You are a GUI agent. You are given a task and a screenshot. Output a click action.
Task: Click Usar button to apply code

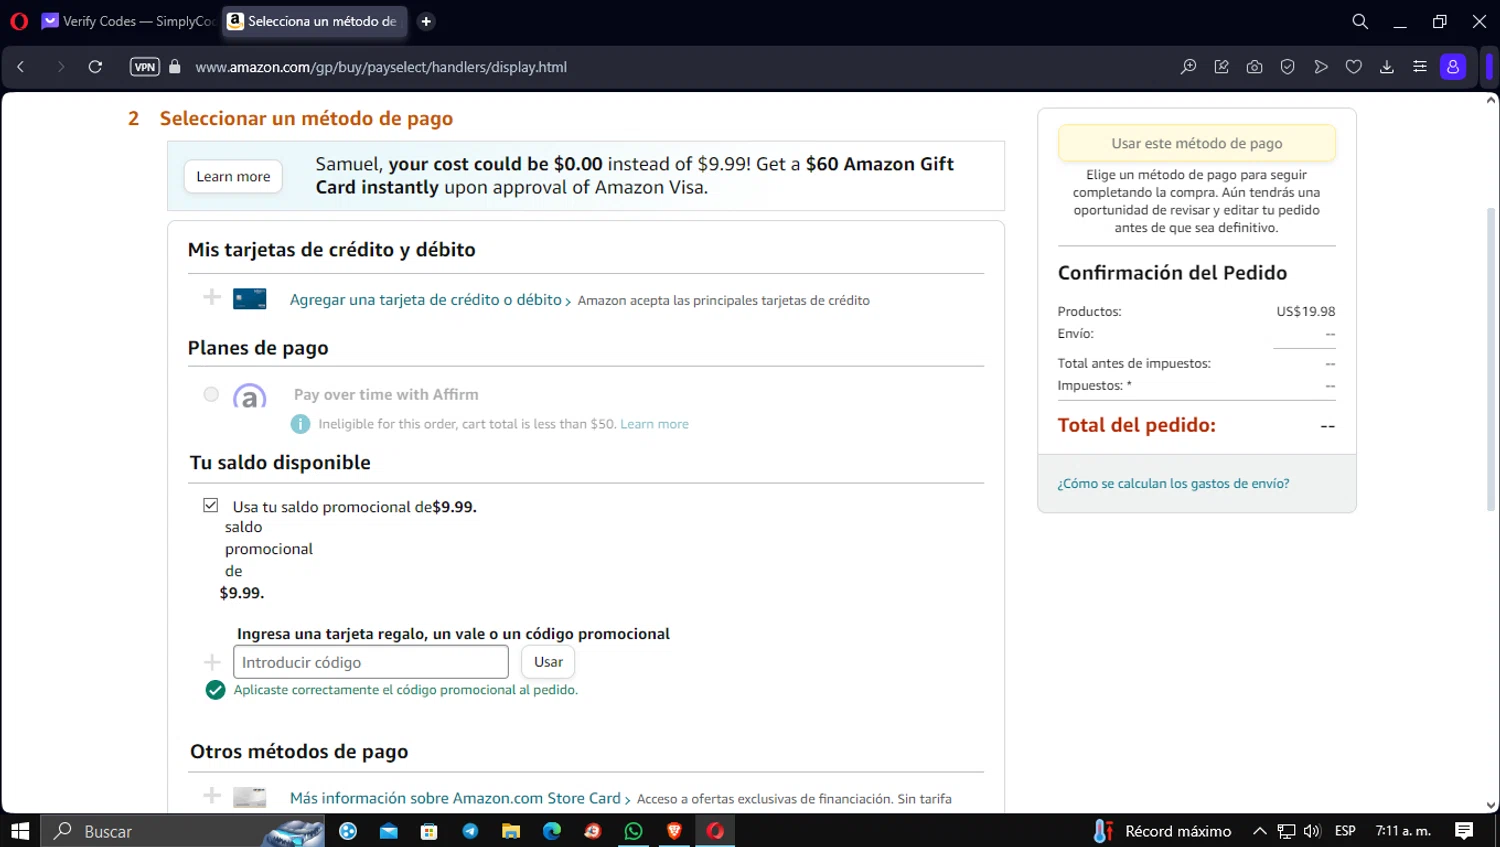tap(548, 662)
